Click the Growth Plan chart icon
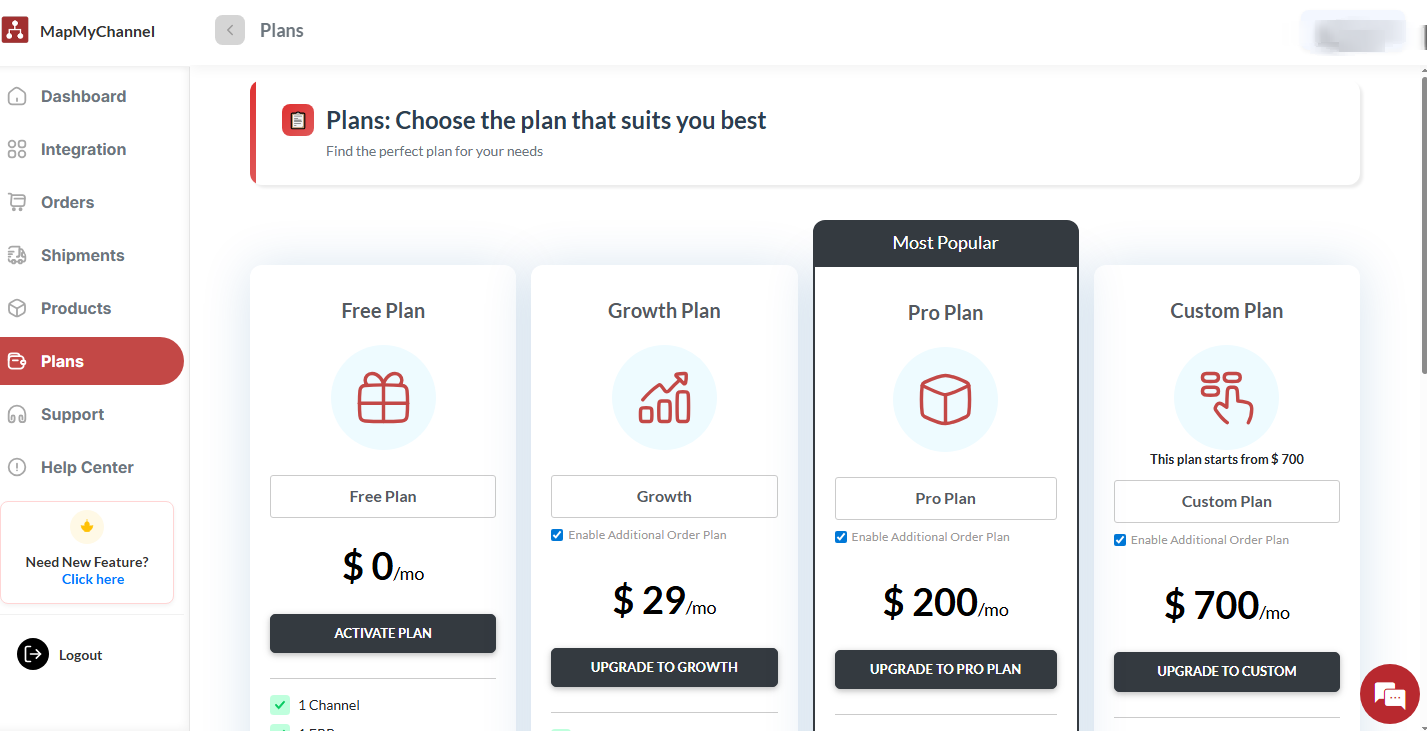This screenshot has width=1427, height=731. point(664,397)
